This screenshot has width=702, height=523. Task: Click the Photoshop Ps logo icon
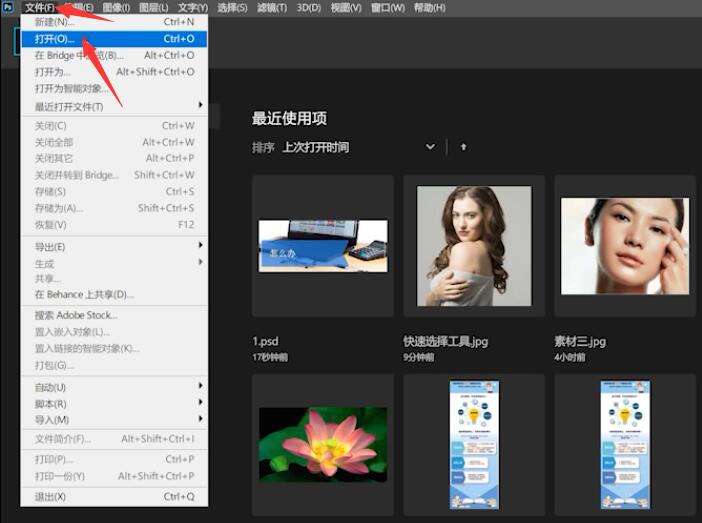[9, 8]
